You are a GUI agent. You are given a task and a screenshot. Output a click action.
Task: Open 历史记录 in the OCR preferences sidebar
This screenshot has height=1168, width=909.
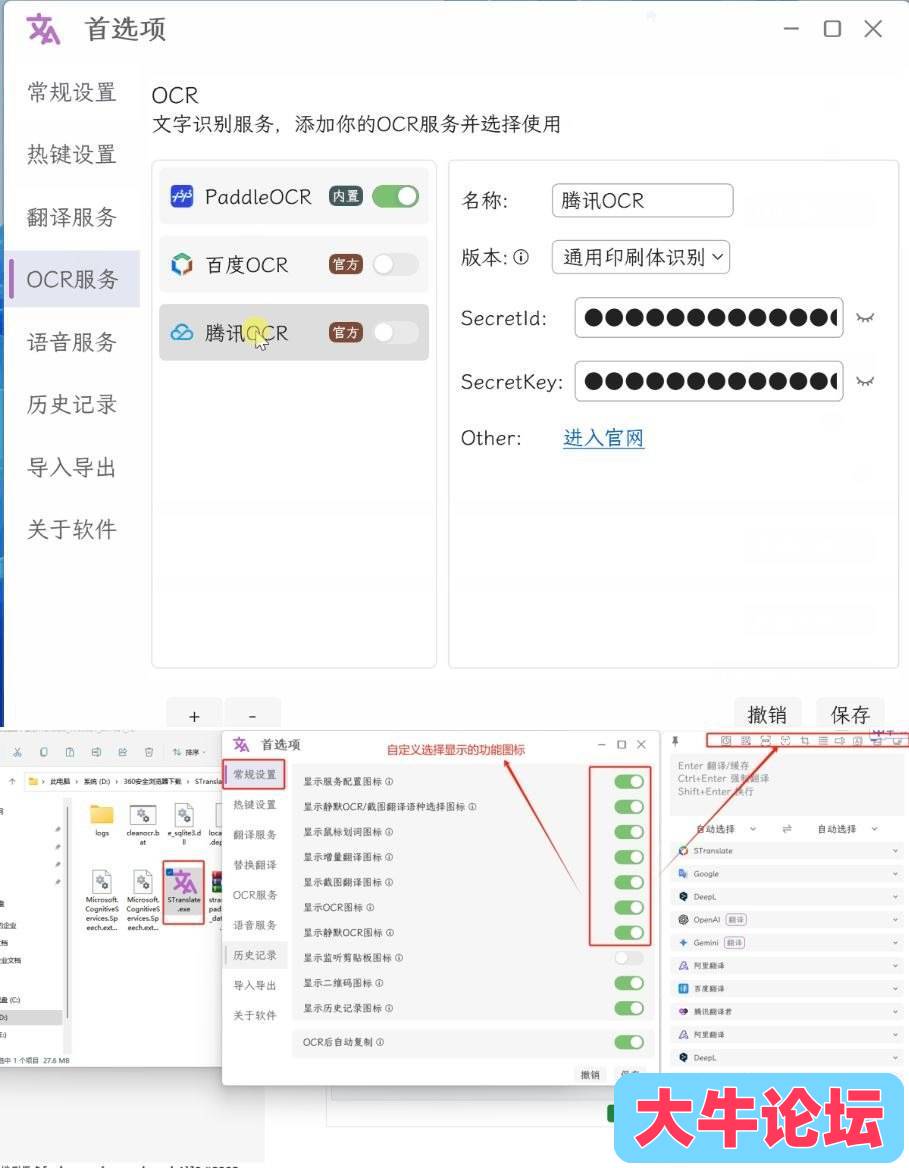[x=72, y=404]
